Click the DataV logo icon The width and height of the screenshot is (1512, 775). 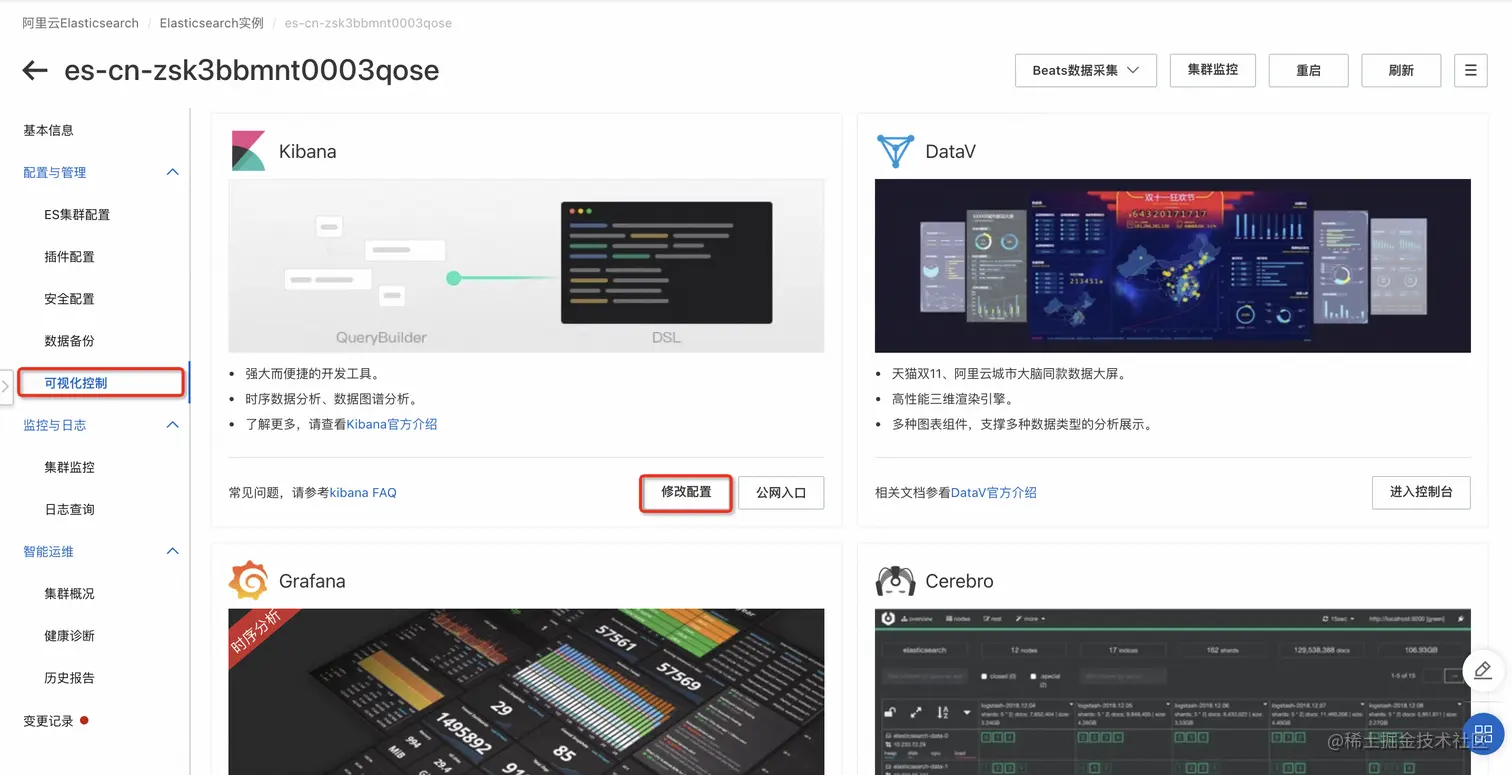point(895,151)
